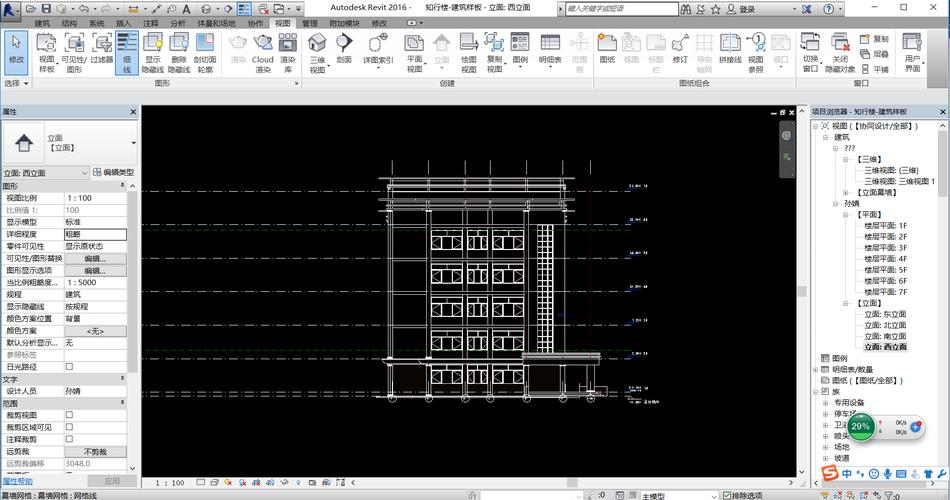Click the 绘图视图 (Drafting View) tool

[468, 52]
